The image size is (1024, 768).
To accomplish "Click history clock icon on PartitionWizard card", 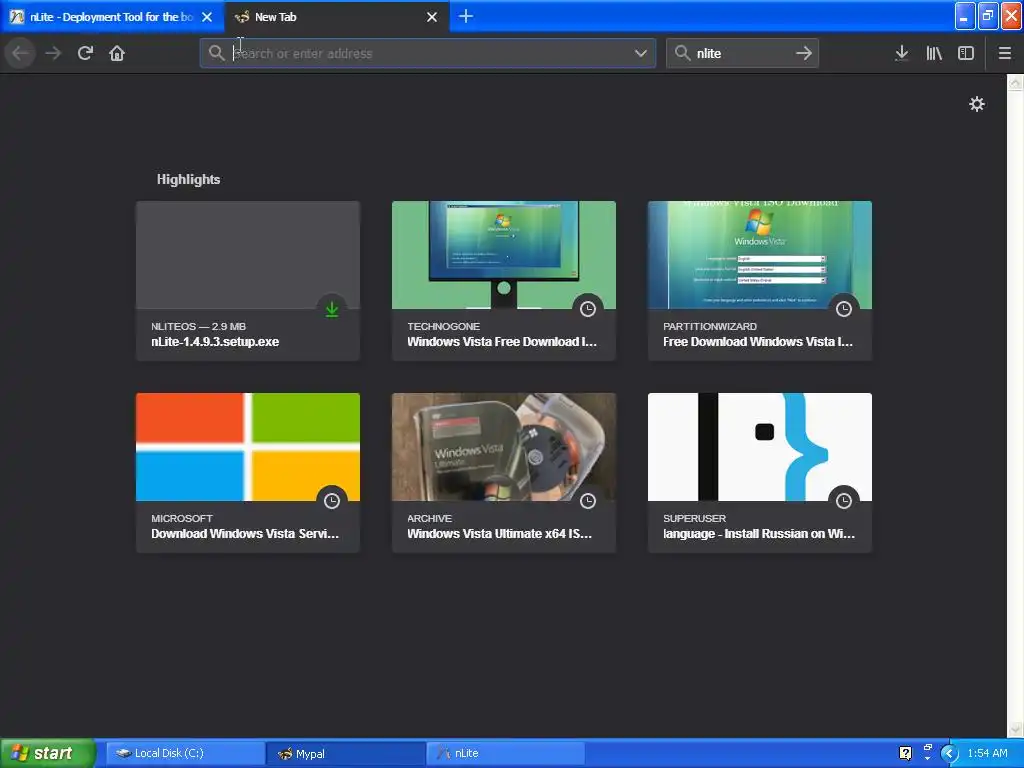I will [844, 309].
